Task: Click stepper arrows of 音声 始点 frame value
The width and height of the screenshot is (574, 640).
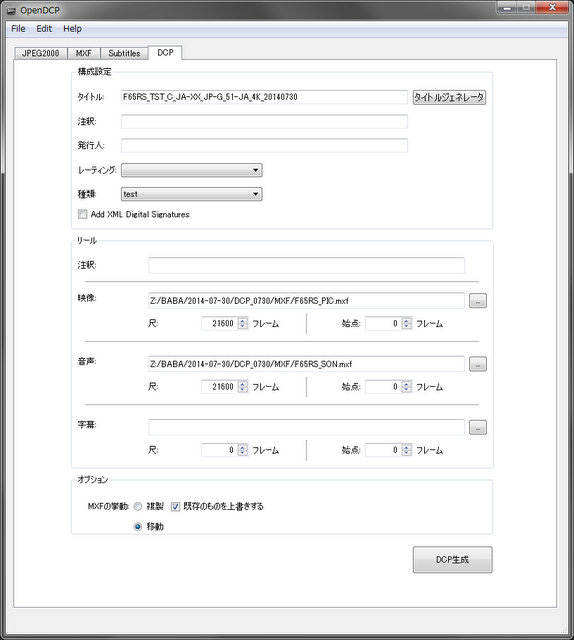Action: [406, 387]
